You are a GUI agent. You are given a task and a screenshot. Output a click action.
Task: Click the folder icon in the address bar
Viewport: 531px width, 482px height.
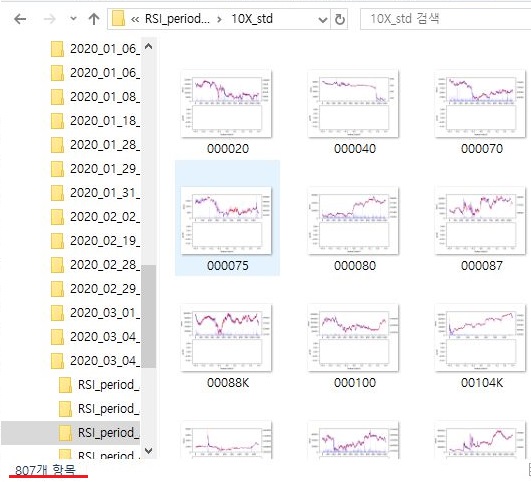(x=118, y=19)
